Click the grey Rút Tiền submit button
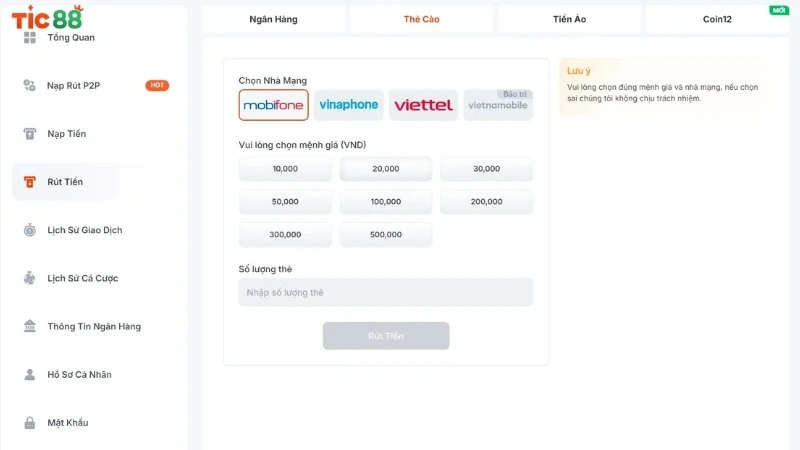Image resolution: width=800 pixels, height=450 pixels. point(386,336)
